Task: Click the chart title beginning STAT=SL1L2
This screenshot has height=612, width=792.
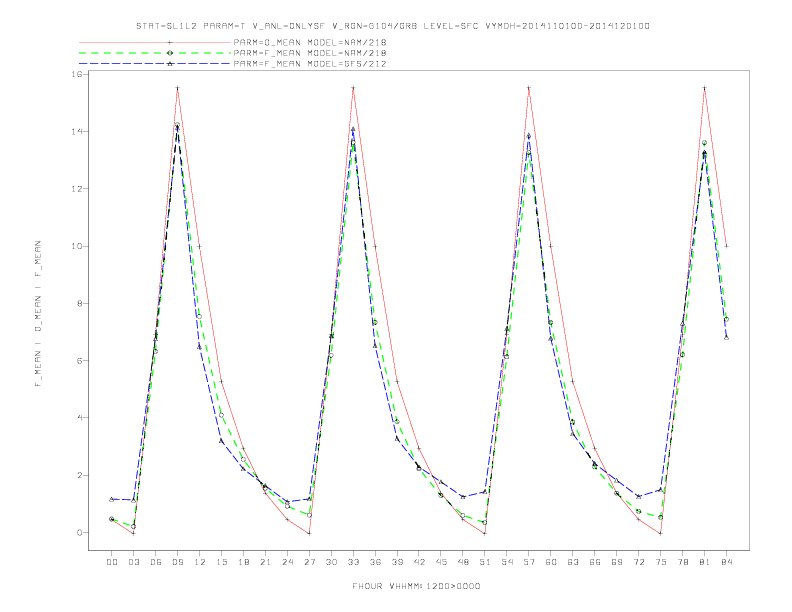Action: point(393,26)
